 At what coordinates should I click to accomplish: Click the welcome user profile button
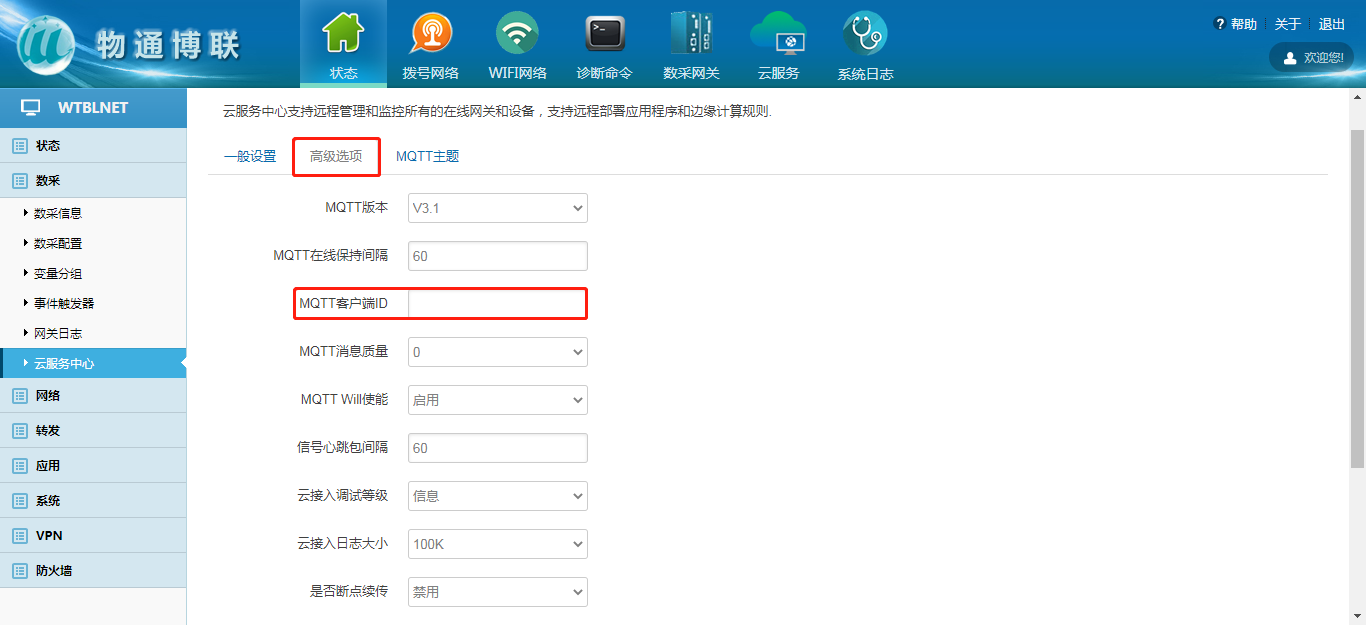pyautogui.click(x=1311, y=57)
